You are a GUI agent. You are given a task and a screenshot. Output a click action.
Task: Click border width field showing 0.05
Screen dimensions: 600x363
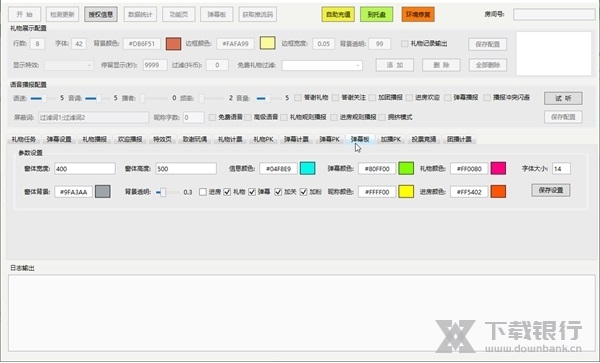click(x=323, y=44)
